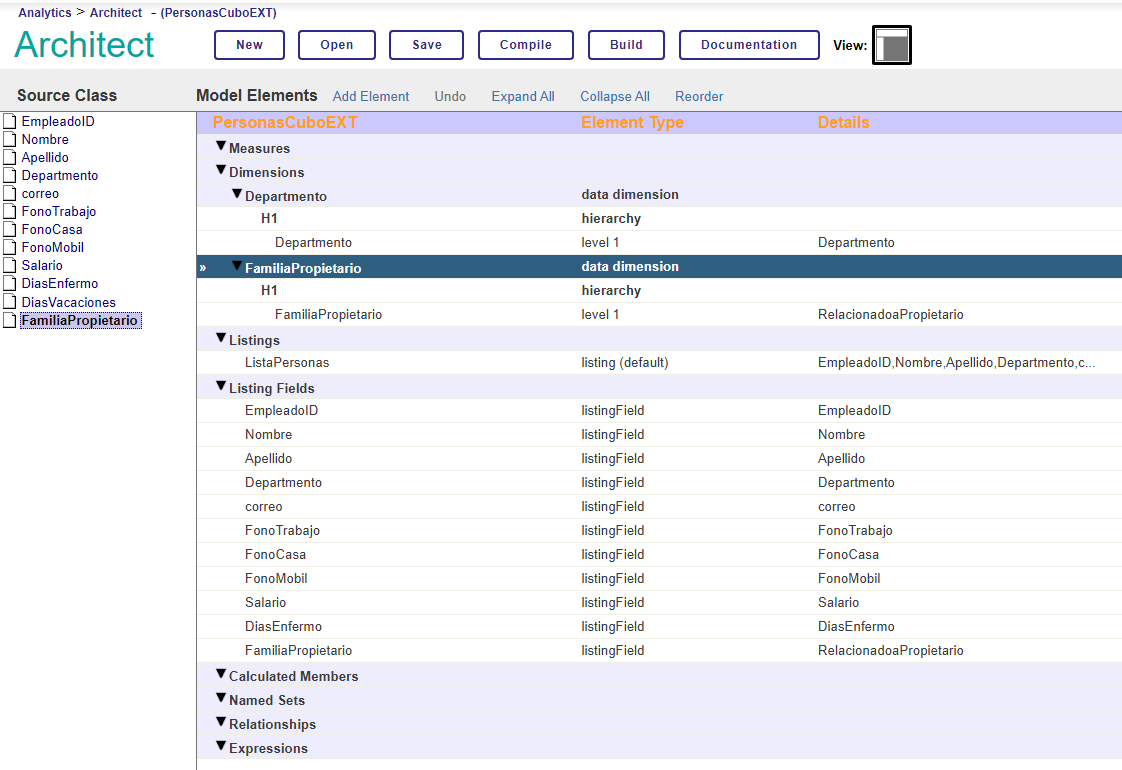Screen dimensions: 1122x770
Task: Click the EmpleadoID source class file icon
Action: (x=10, y=122)
